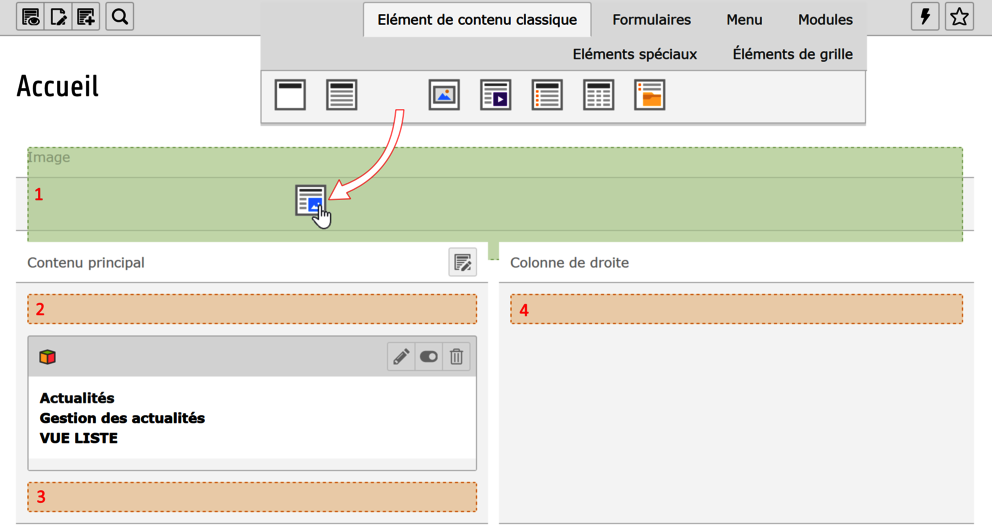This screenshot has height=532, width=992.
Task: Open the search magnifier tool
Action: pos(120,16)
